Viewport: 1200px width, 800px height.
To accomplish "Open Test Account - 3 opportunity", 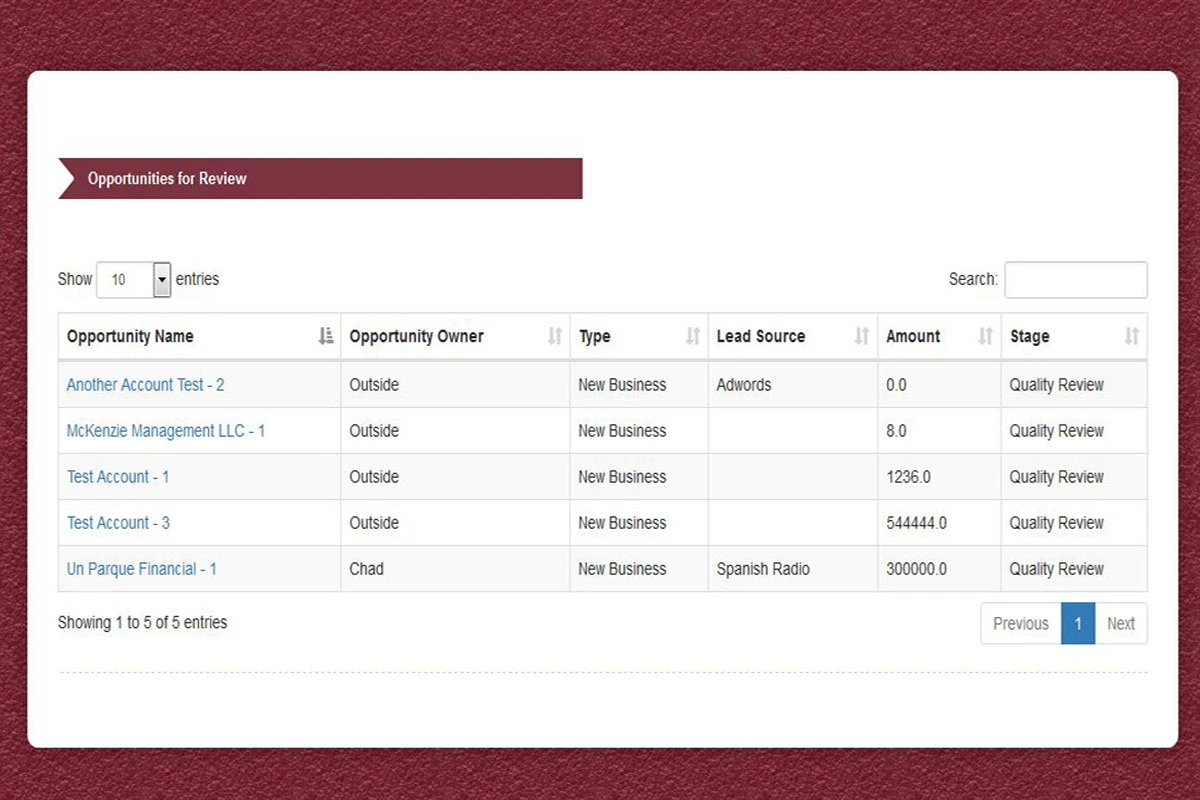I will (118, 523).
